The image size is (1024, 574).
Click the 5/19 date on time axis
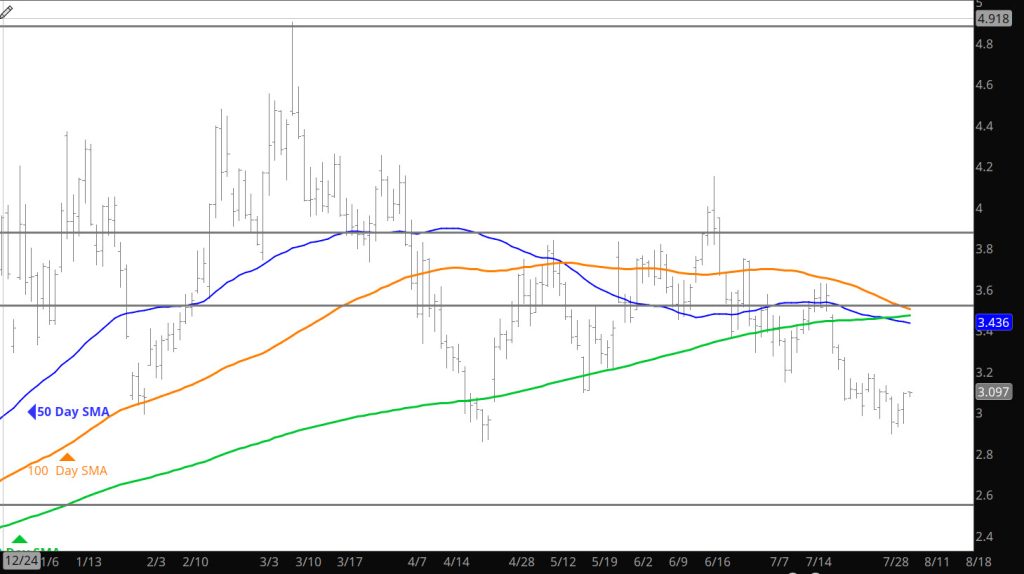tap(604, 562)
